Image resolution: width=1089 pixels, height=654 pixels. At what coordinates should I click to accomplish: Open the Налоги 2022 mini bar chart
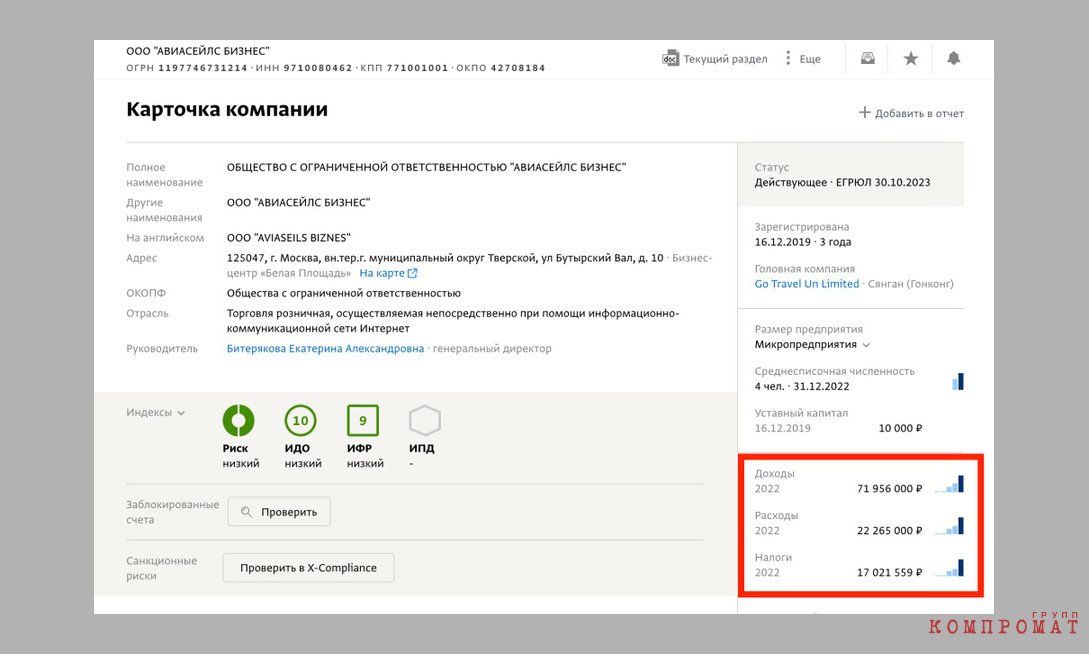click(x=949, y=568)
